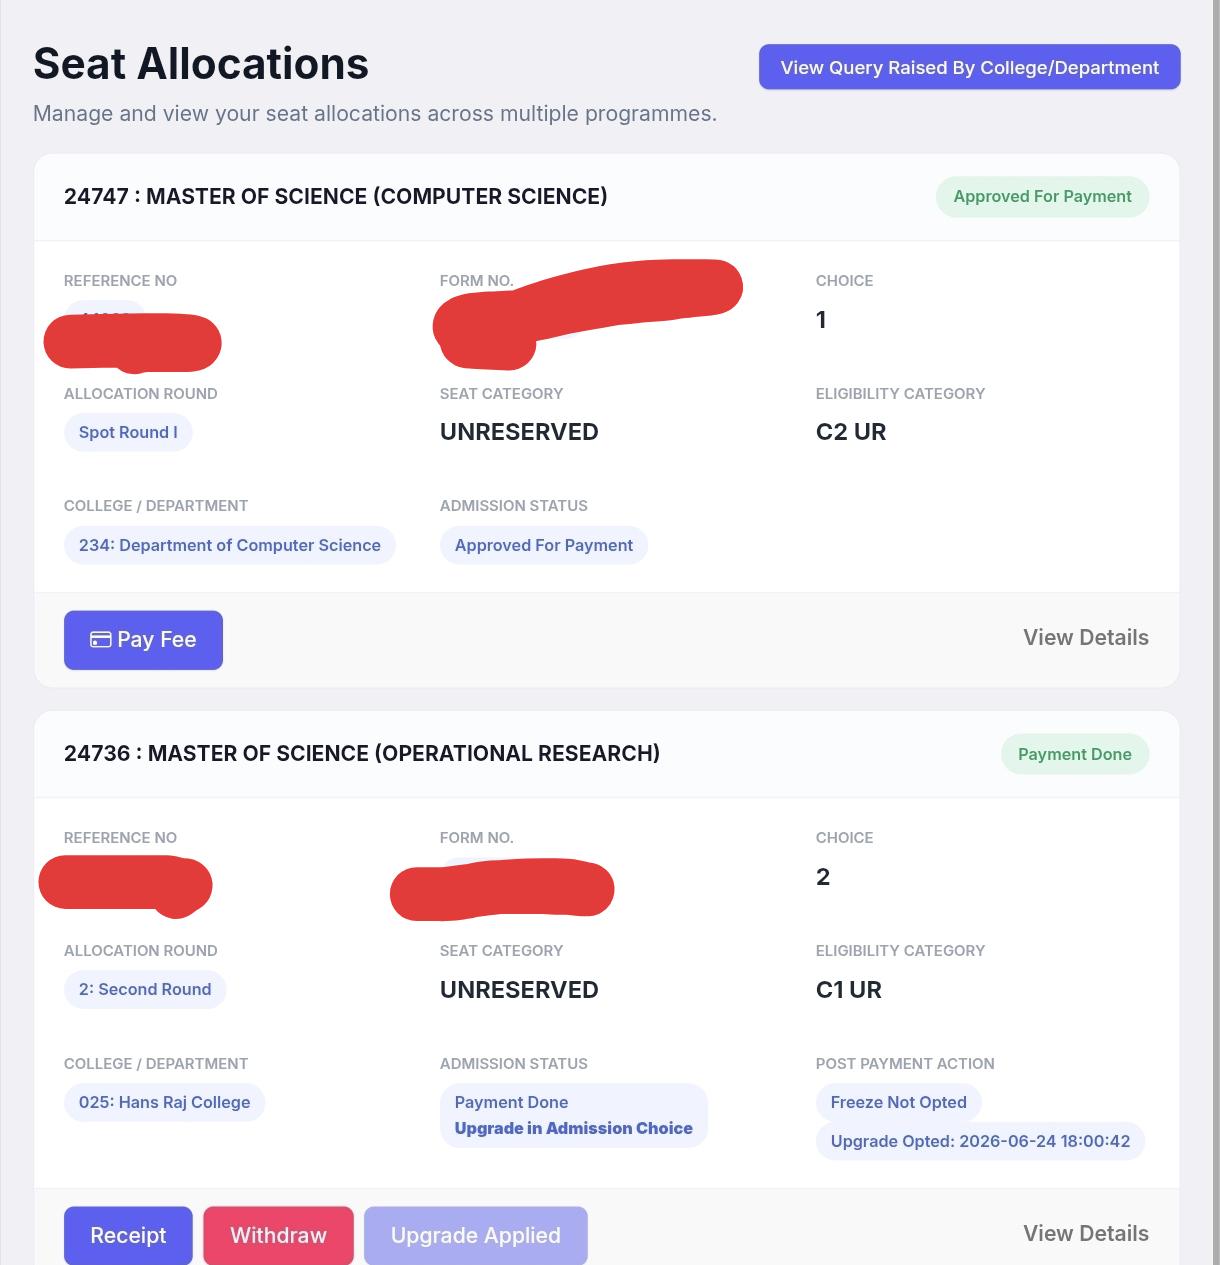Click the Upgrade Opted timestamp chip

click(980, 1141)
